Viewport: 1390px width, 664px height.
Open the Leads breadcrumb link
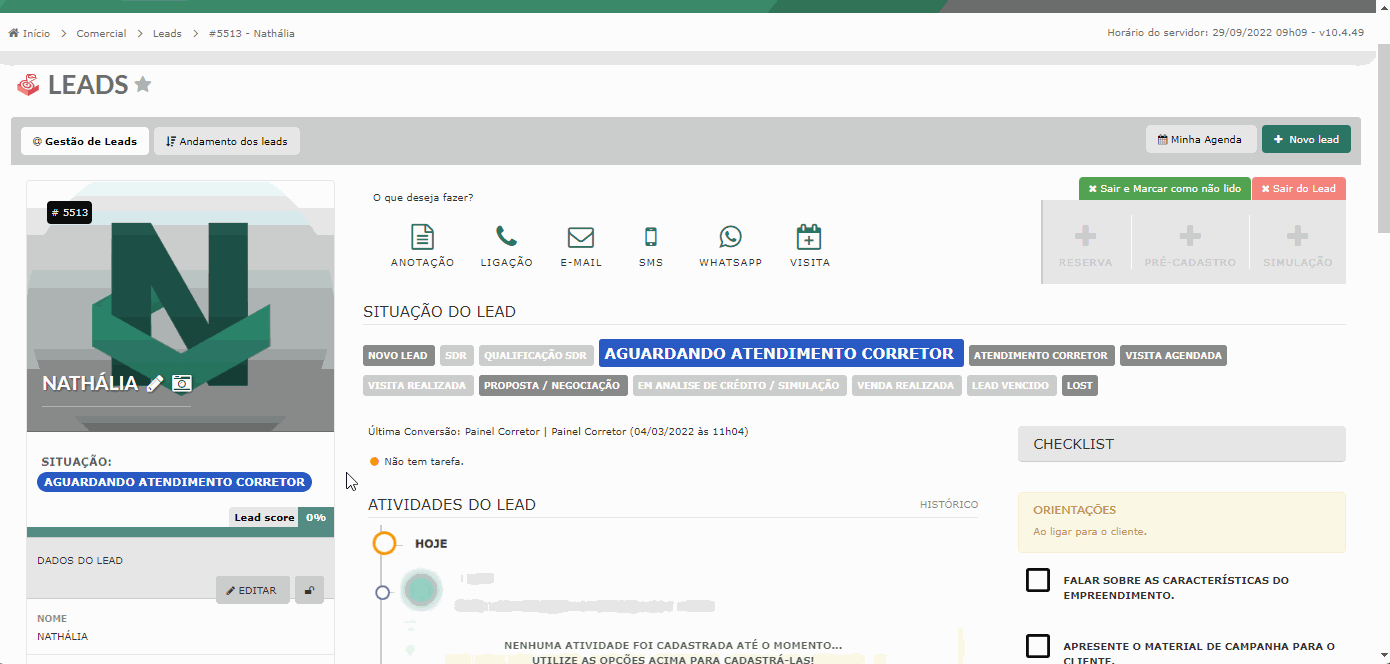point(167,33)
